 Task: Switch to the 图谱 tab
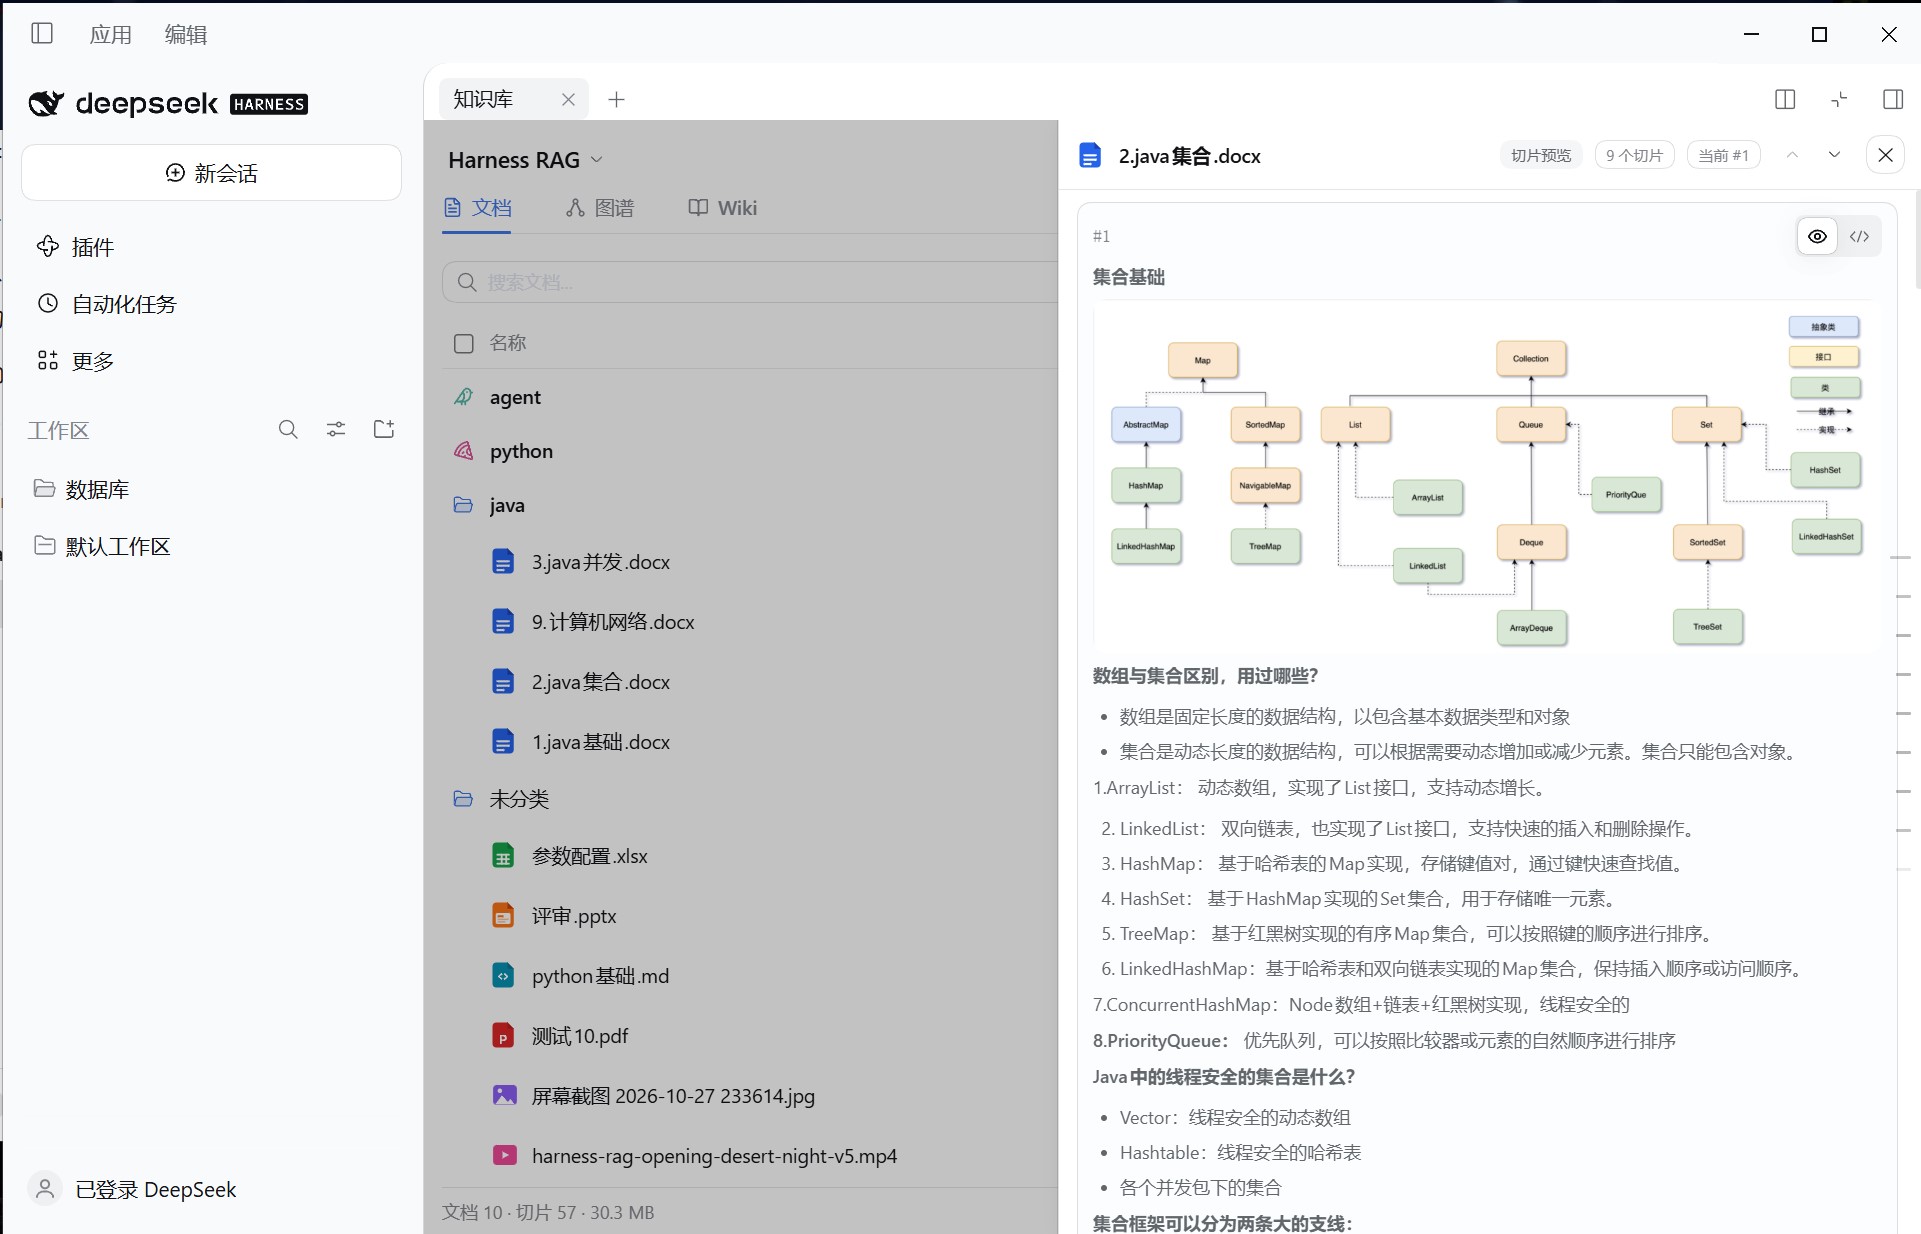tap(599, 208)
